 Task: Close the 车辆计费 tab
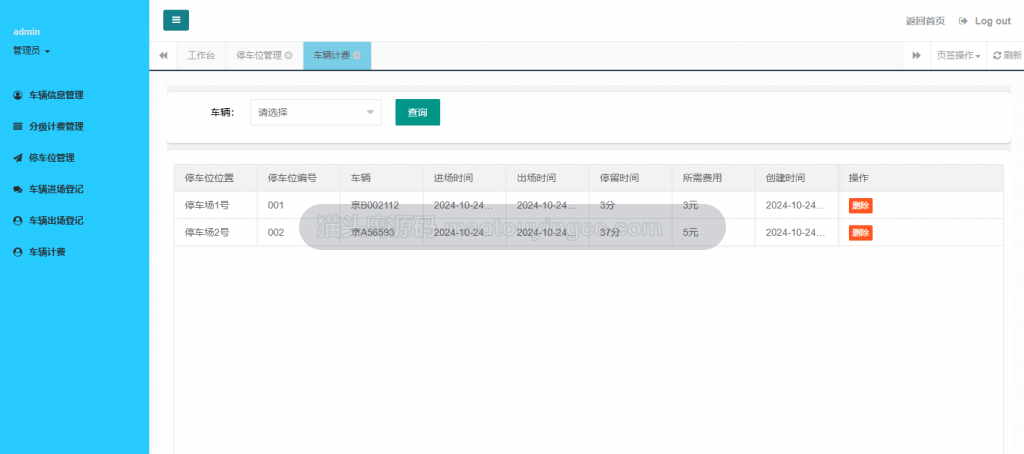(x=357, y=56)
